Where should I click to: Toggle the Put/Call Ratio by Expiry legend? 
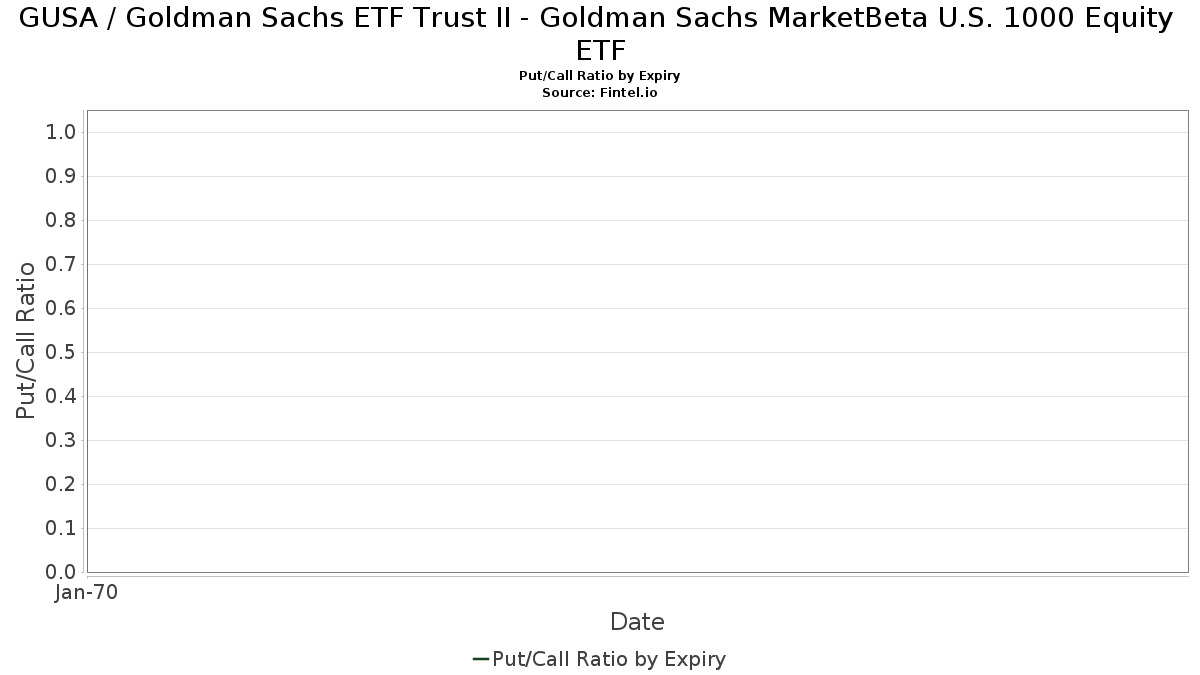[x=599, y=659]
